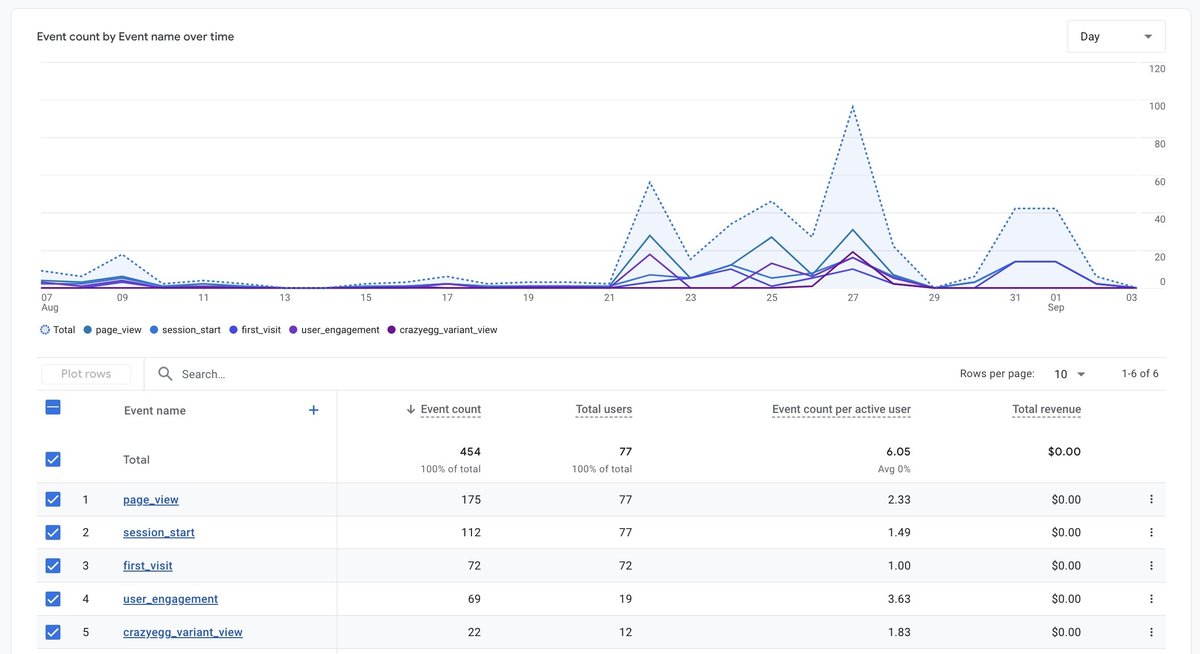Click the Plot rows button
1200x654 pixels.
pyautogui.click(x=86, y=374)
